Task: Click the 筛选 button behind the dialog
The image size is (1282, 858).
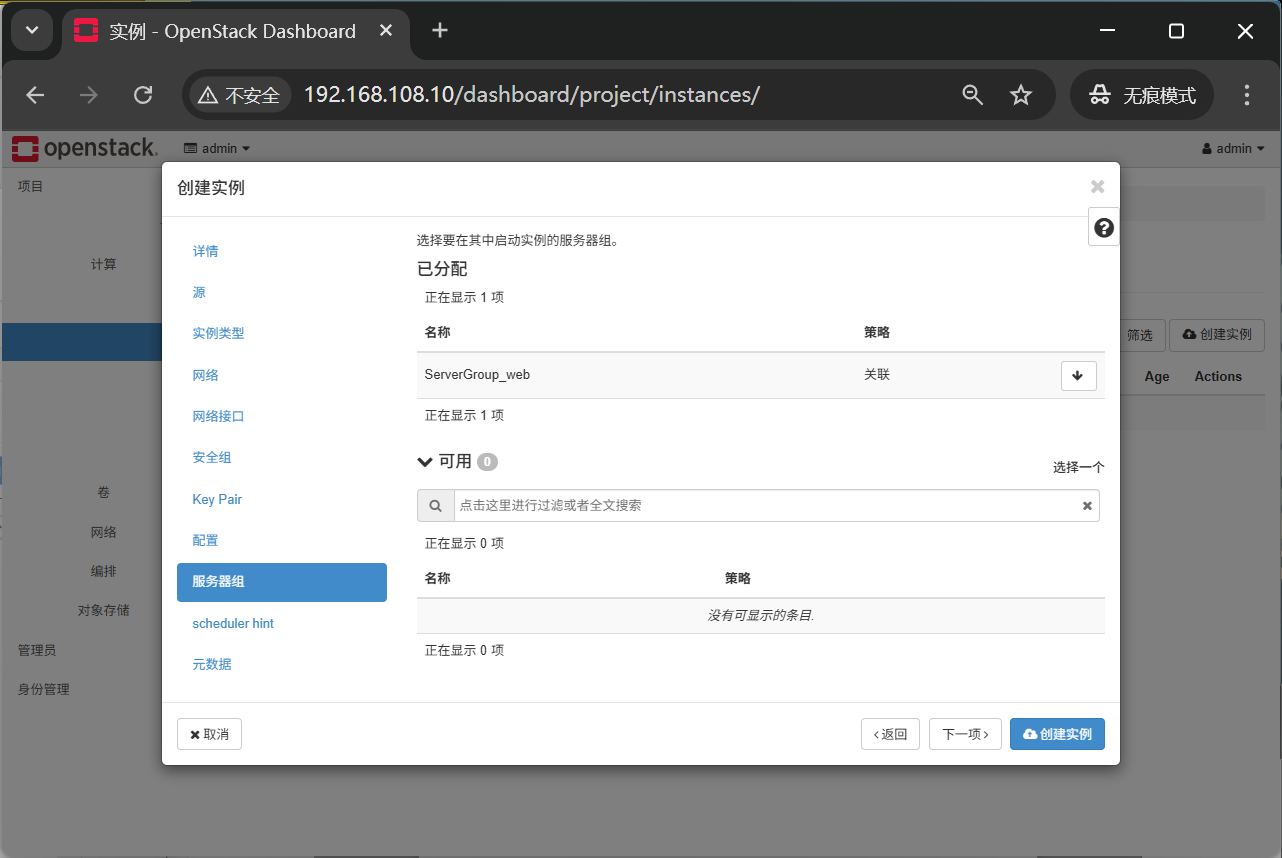Action: coord(1140,335)
